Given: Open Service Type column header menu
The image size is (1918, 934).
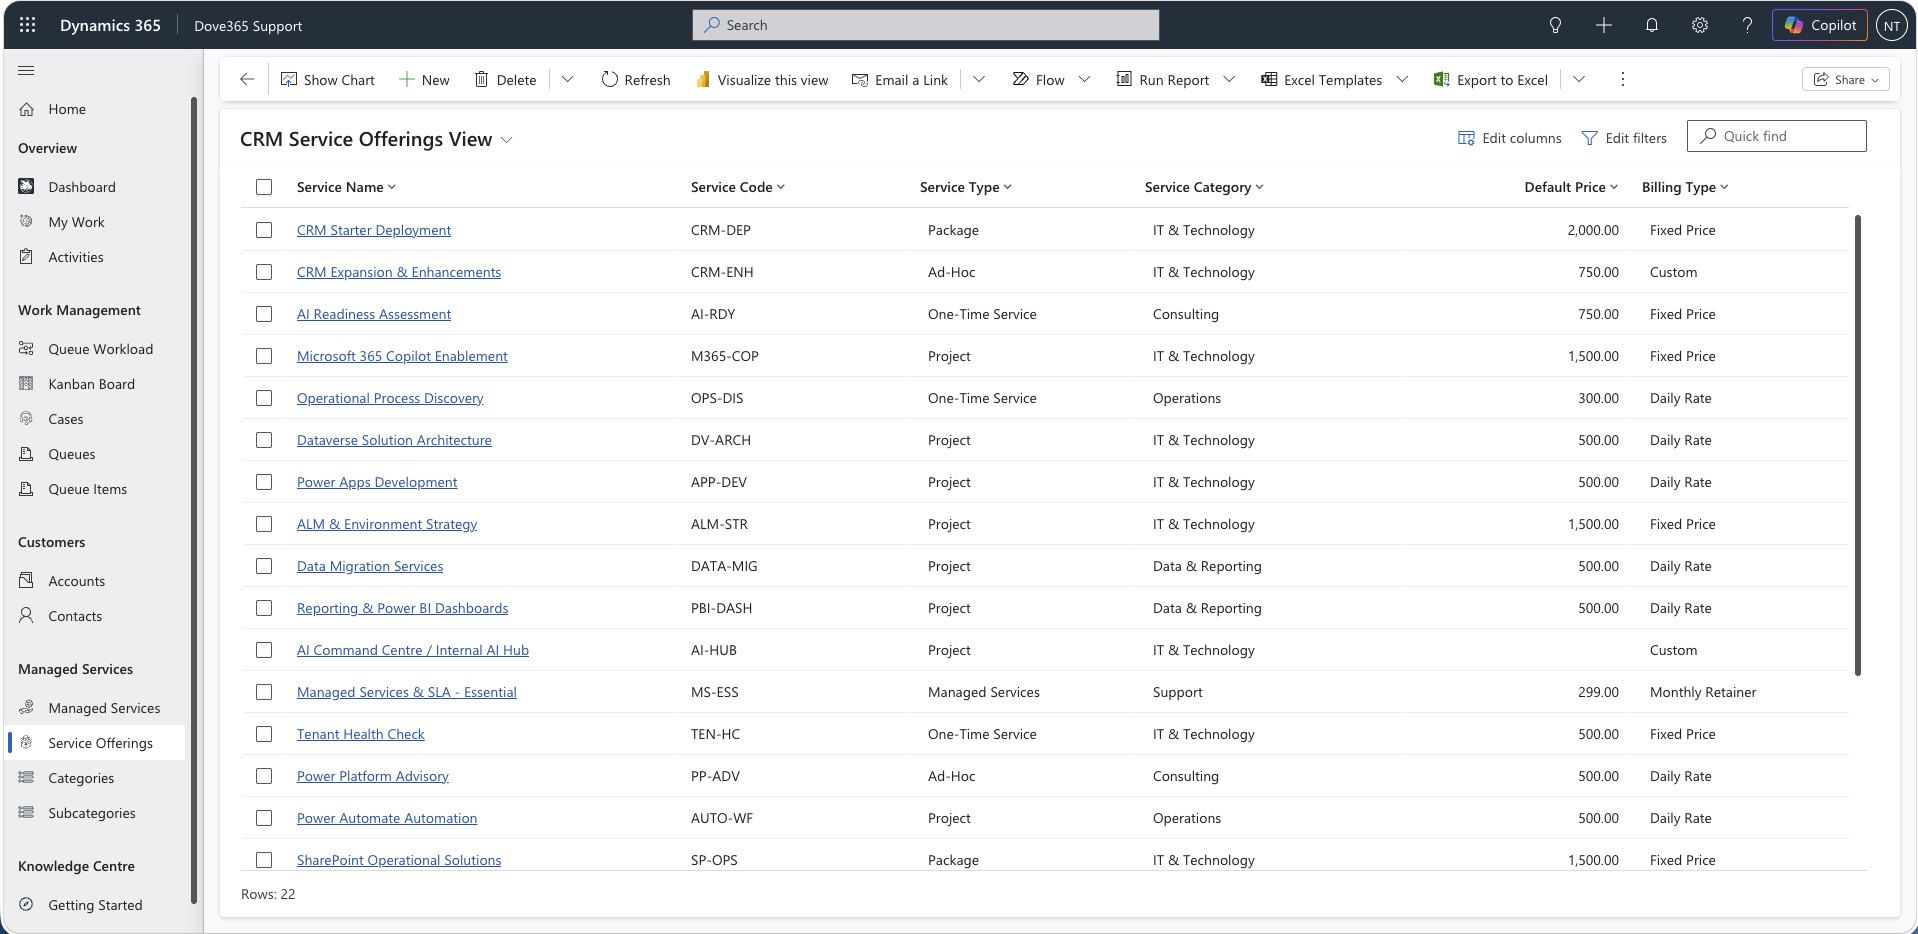Looking at the screenshot, I should (x=966, y=187).
